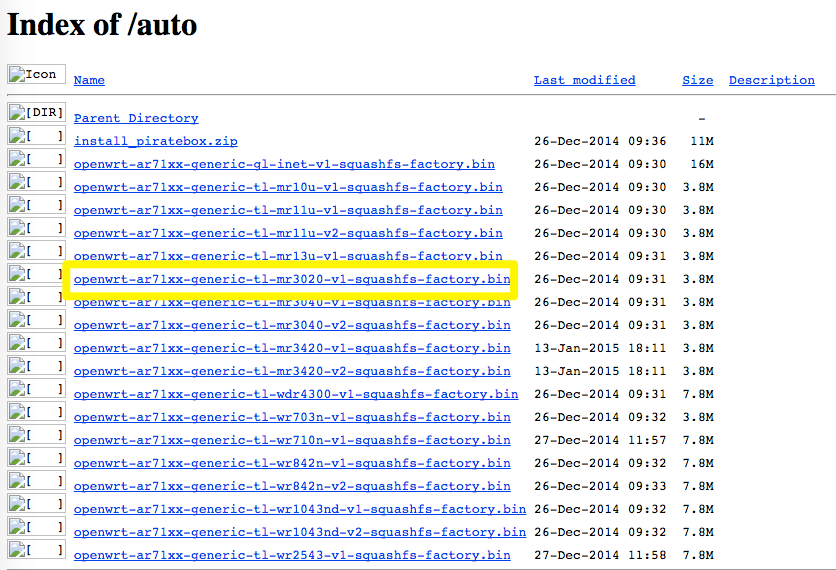
Task: Download the tl-wr842n-v1 factory bin
Action: (x=292, y=462)
